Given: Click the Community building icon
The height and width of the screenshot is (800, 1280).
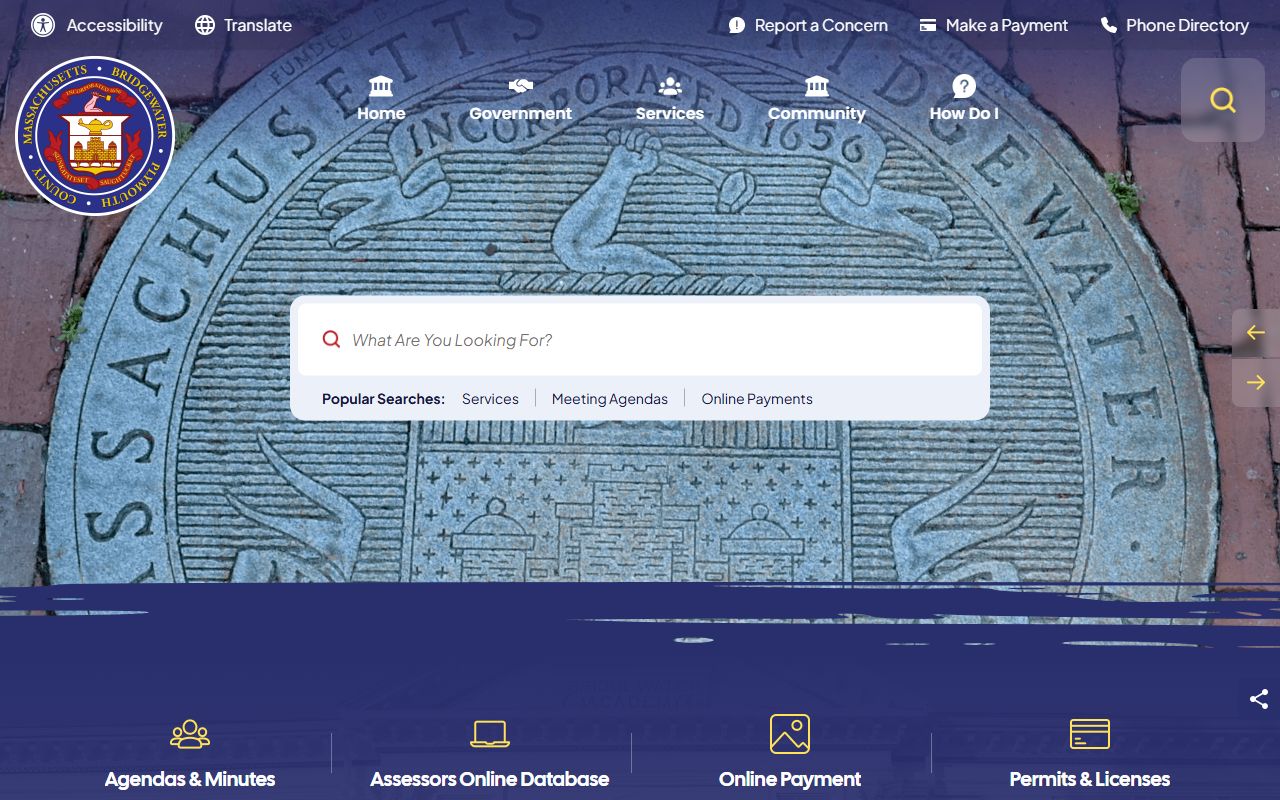Looking at the screenshot, I should (817, 86).
